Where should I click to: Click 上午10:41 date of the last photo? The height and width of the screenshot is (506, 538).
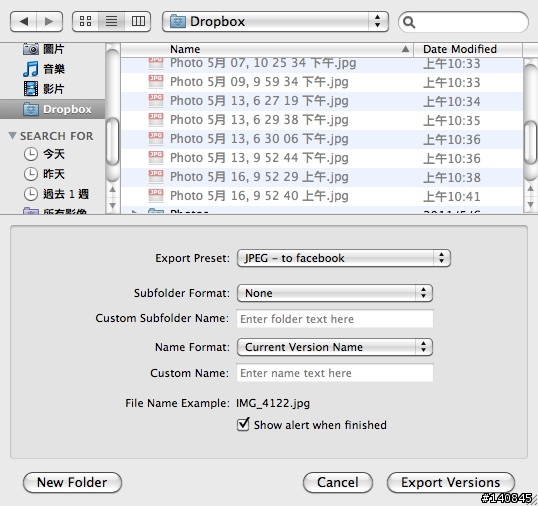[451, 197]
